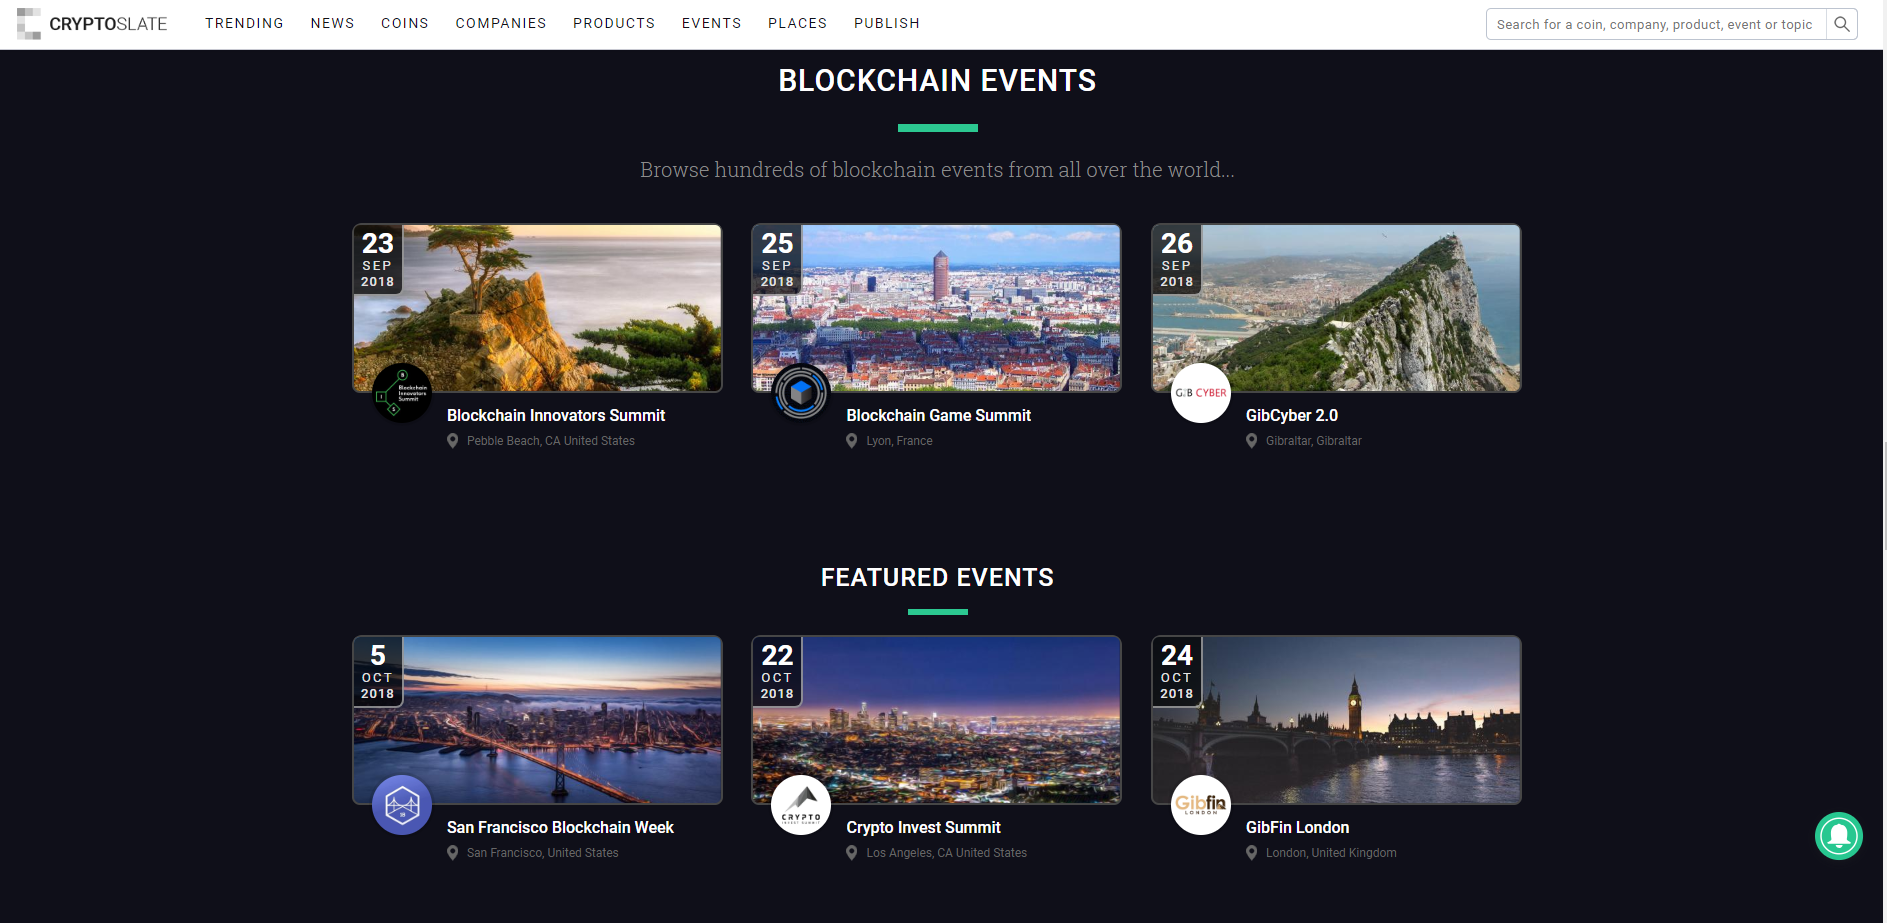The image size is (1887, 923).
Task: Click the Gibraltar, Gibraltar location text
Action: 1314,441
